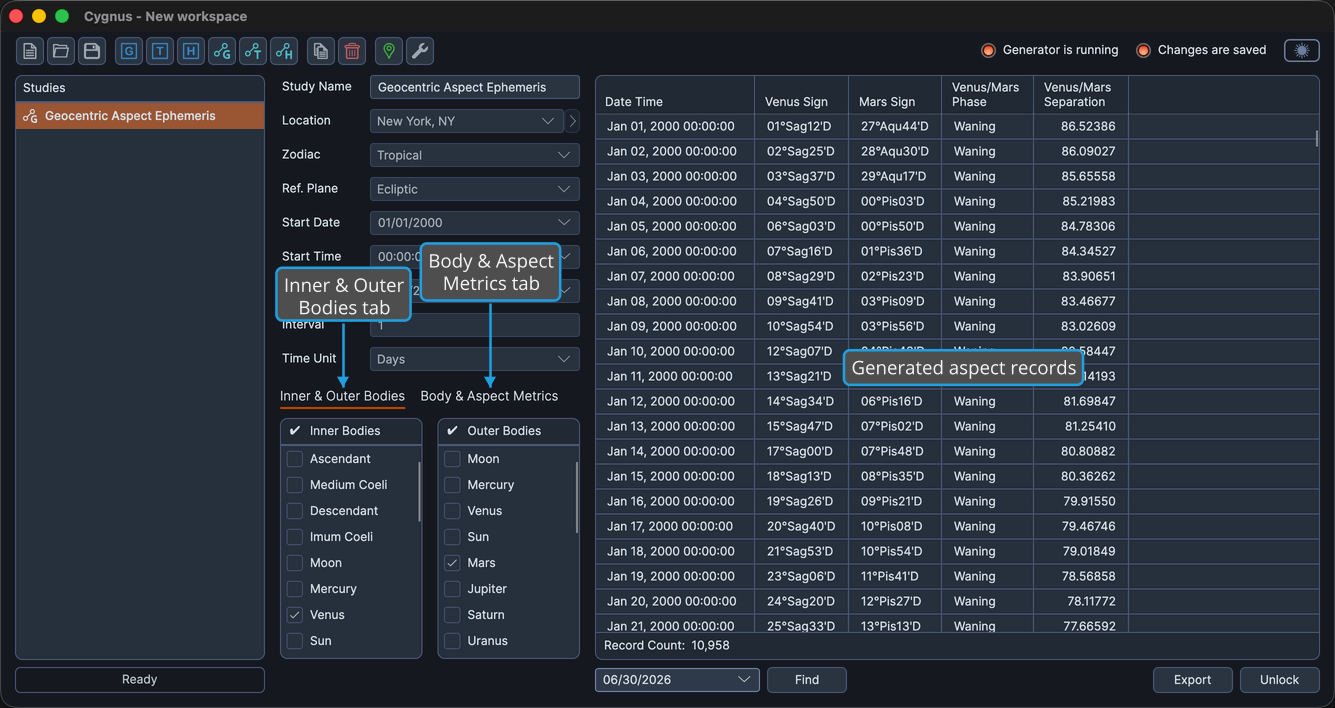Open the Time Unit dropdown Days
This screenshot has width=1335, height=708.
click(x=474, y=359)
